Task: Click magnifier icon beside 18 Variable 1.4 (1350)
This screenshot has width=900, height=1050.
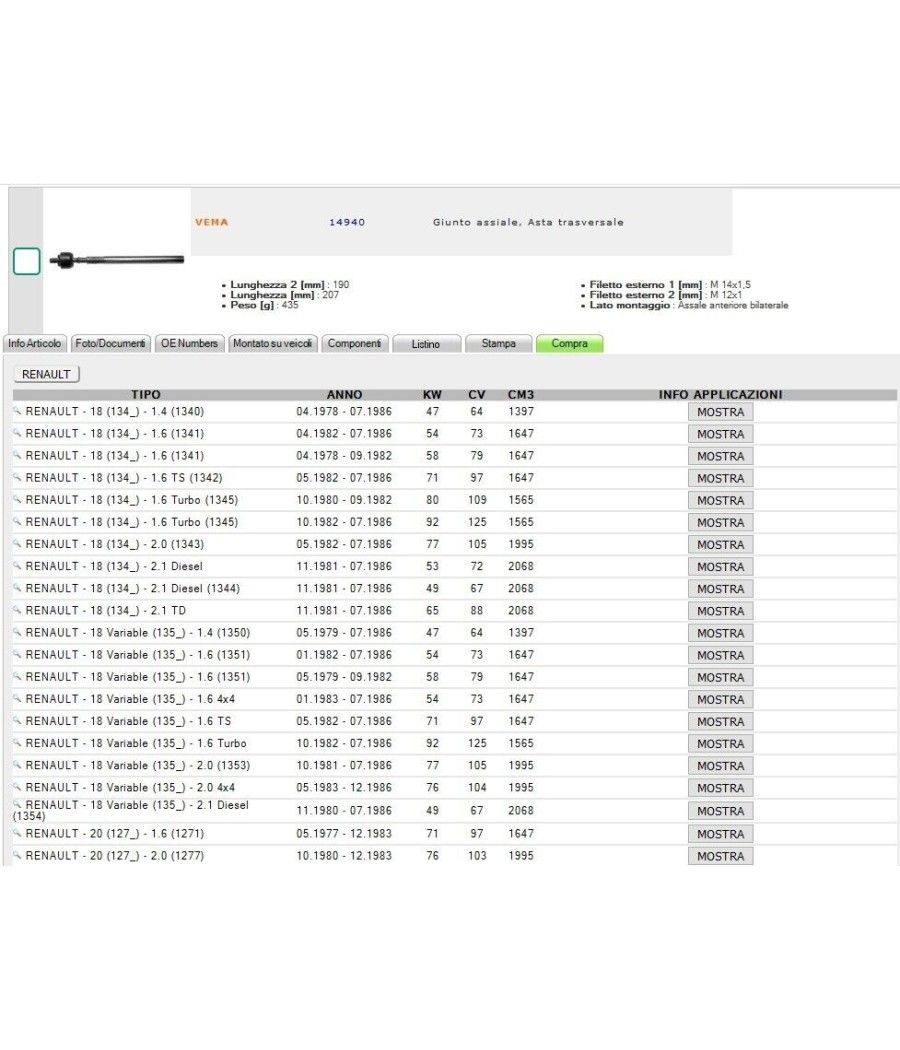Action: (17, 631)
